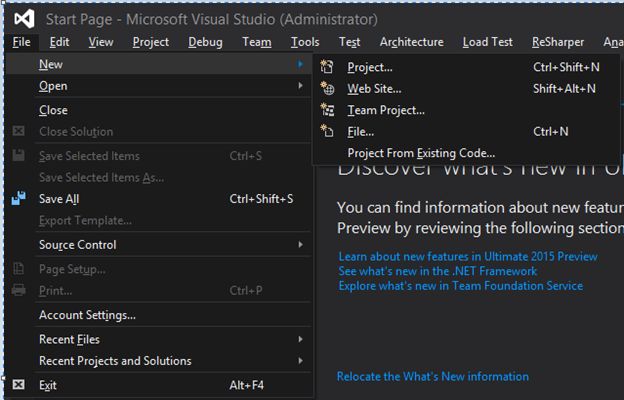
Task: Click the New Web Site globe icon
Action: pos(327,89)
